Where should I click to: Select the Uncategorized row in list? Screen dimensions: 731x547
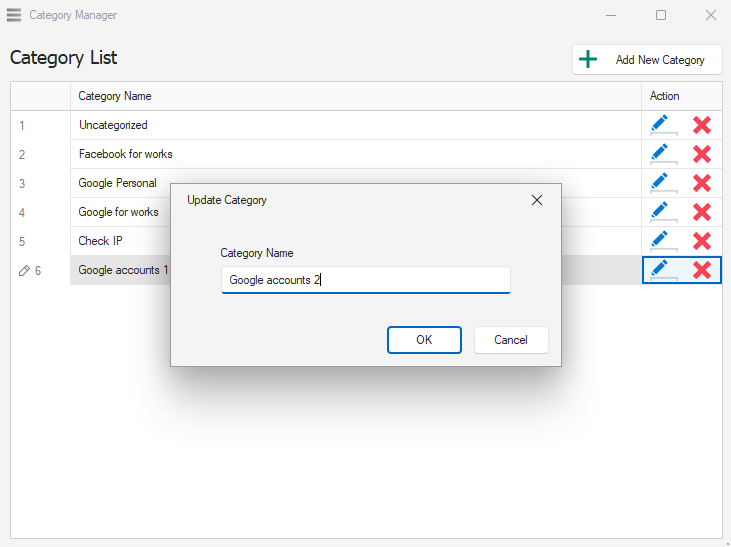click(x=113, y=125)
